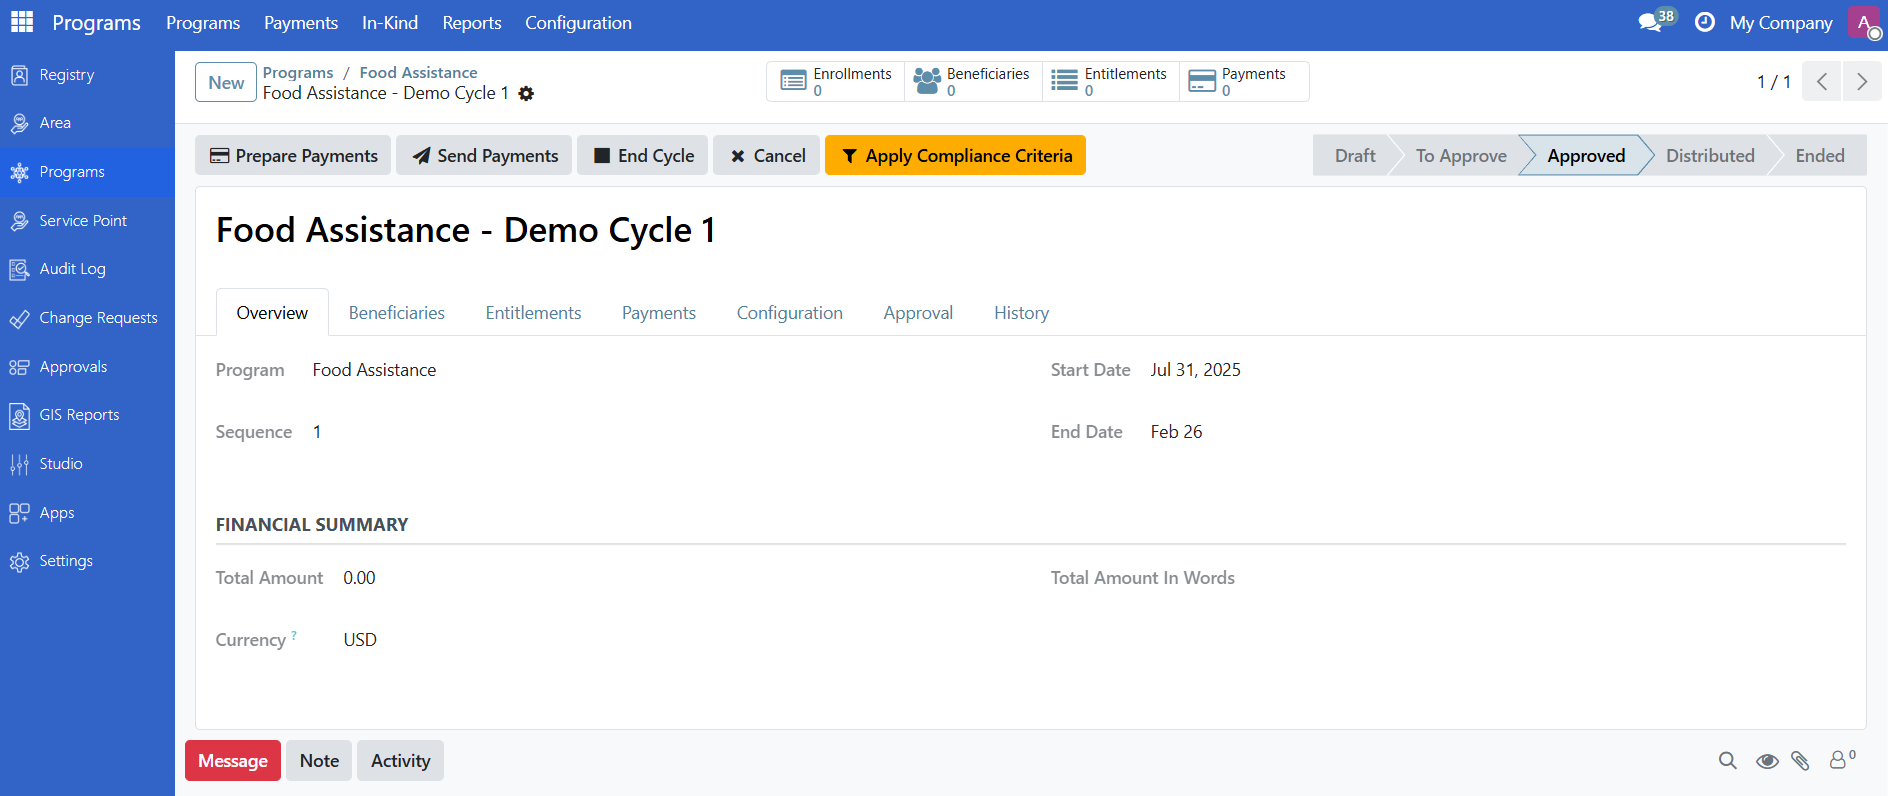Switch to the Entitlements tab
1888x796 pixels.
tap(533, 313)
